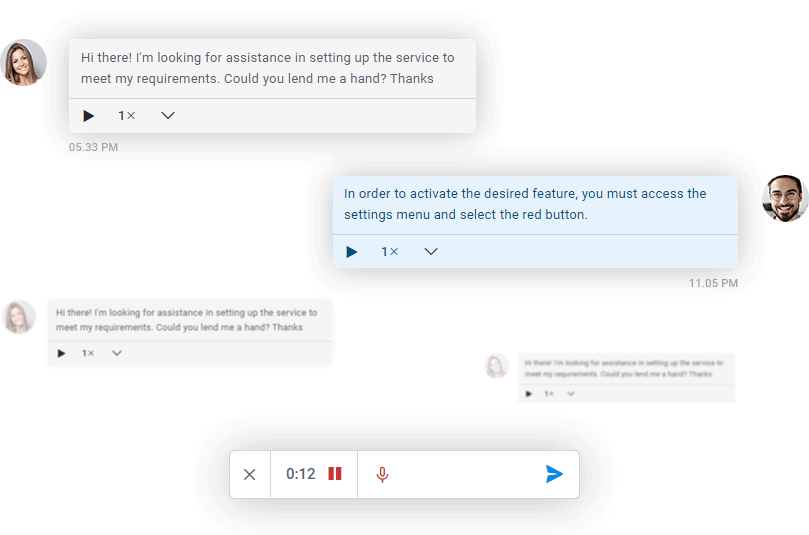809x535 pixels.
Task: Play the medium-sized gray message audio
Action: coord(62,353)
